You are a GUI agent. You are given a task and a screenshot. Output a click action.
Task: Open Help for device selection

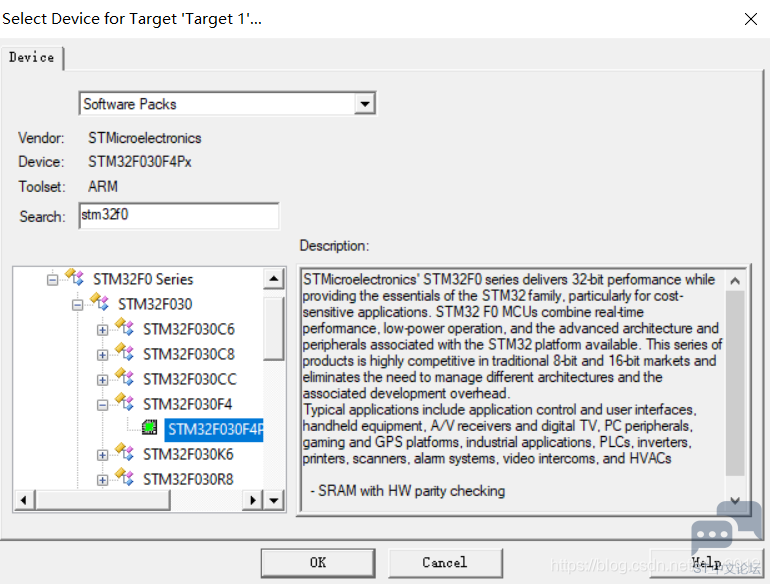tap(706, 562)
